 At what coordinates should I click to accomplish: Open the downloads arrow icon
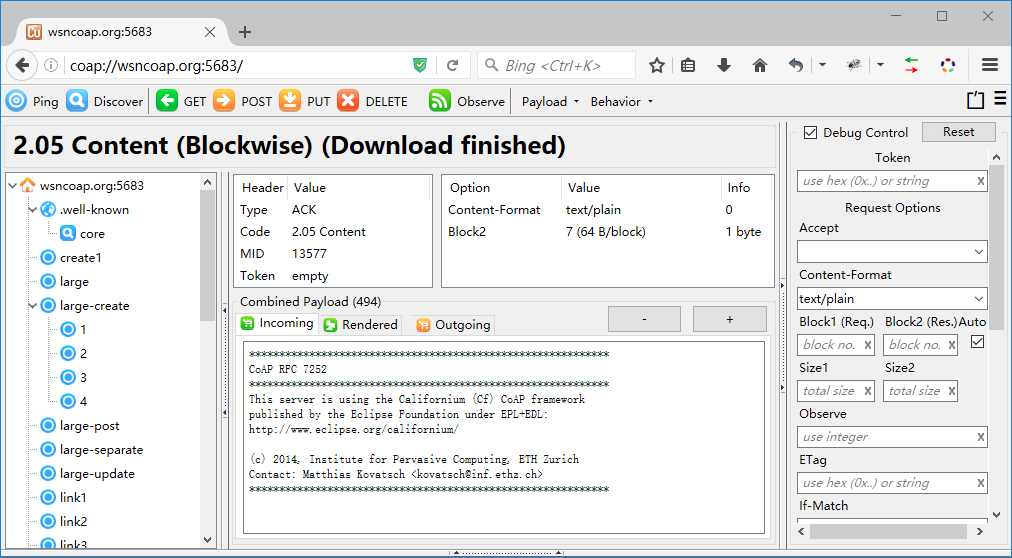tap(724, 65)
